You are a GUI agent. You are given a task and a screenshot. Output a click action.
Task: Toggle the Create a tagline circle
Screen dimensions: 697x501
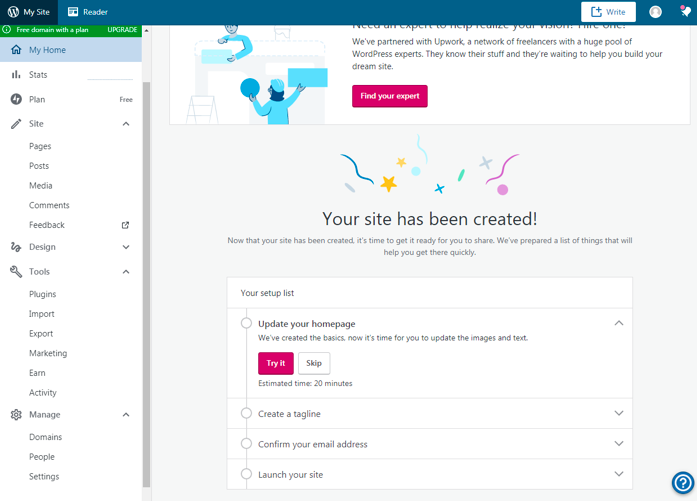(x=246, y=413)
